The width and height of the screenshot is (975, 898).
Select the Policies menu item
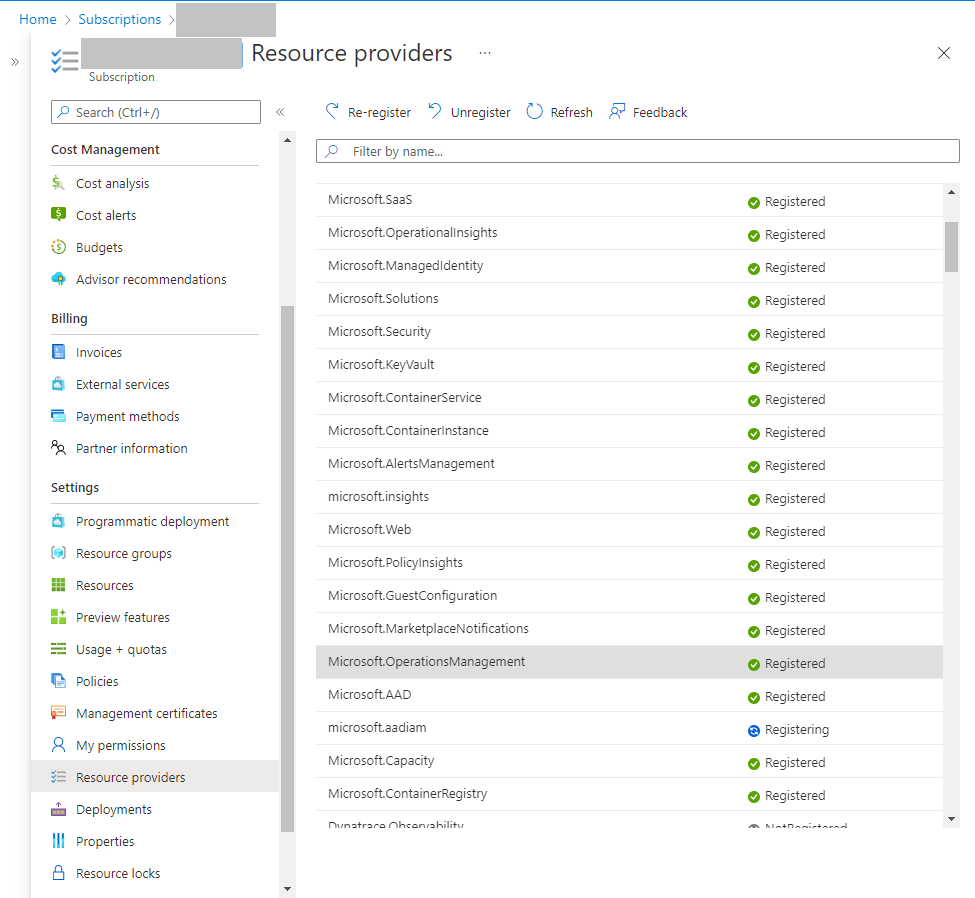click(x=97, y=681)
